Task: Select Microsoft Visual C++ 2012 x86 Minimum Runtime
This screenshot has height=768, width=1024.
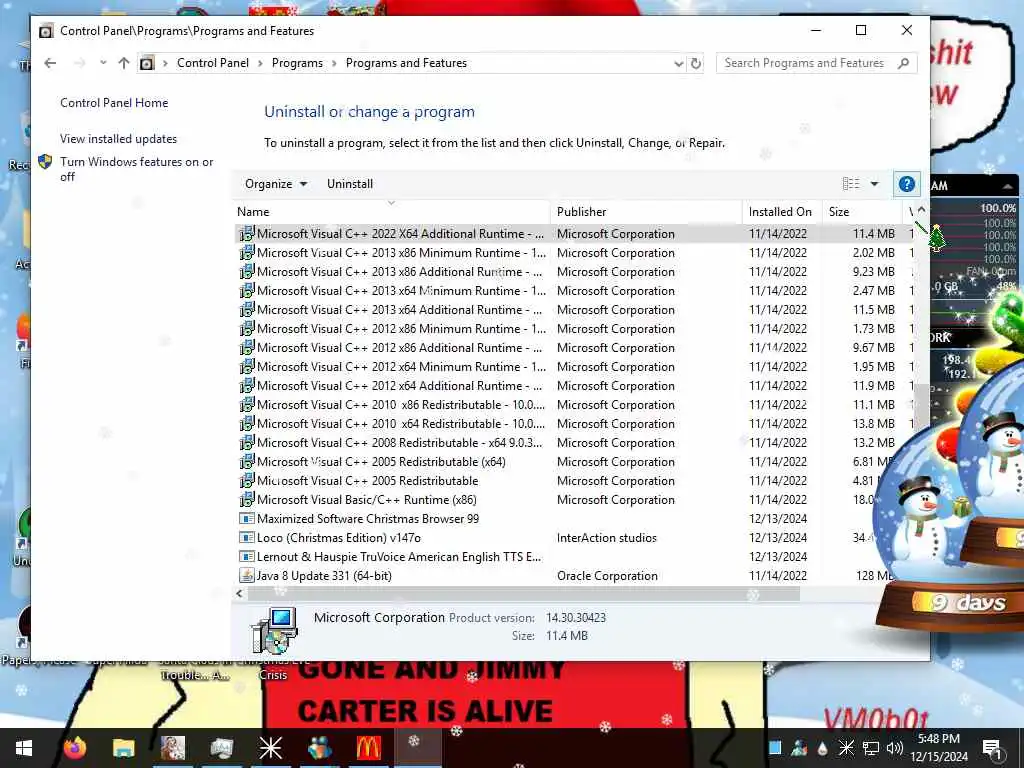Action: point(401,328)
